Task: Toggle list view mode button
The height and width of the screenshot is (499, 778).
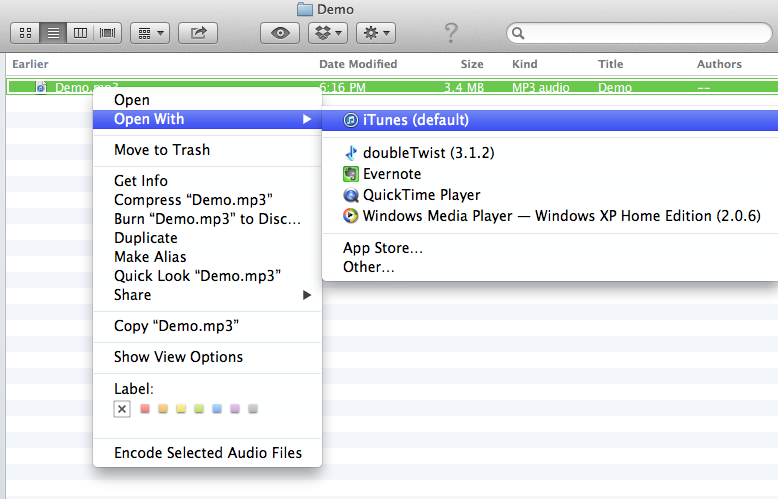Action: [53, 33]
